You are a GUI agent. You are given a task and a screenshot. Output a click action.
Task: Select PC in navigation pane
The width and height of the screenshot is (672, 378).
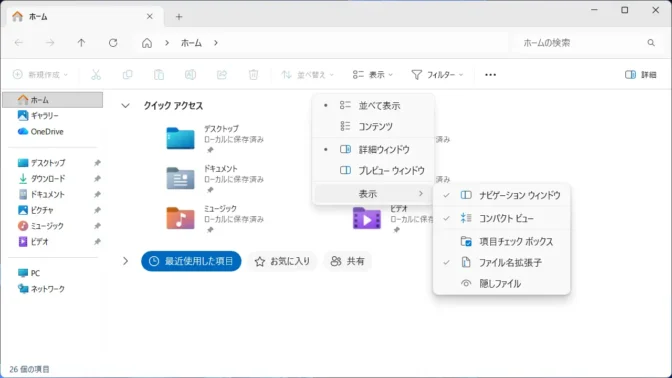pos(29,273)
